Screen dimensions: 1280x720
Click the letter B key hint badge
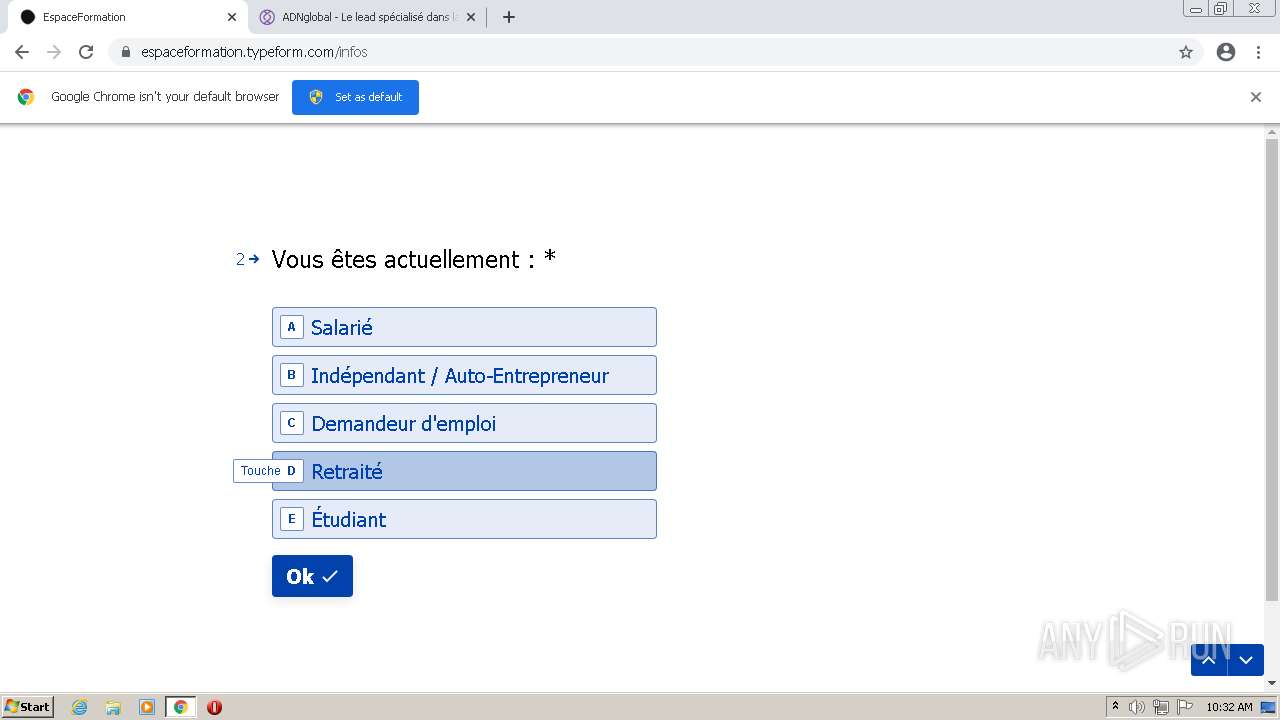point(291,375)
